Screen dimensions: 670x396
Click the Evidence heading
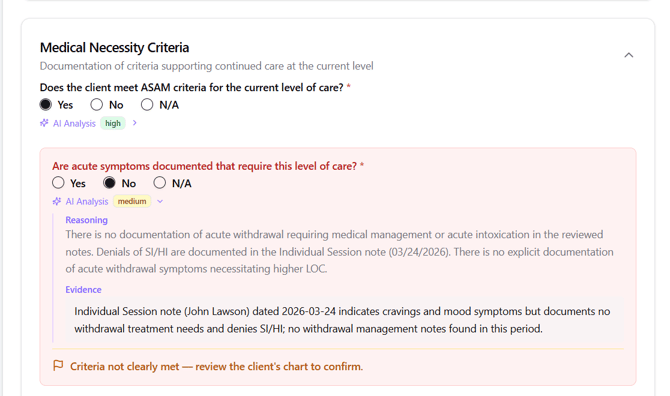tap(83, 290)
